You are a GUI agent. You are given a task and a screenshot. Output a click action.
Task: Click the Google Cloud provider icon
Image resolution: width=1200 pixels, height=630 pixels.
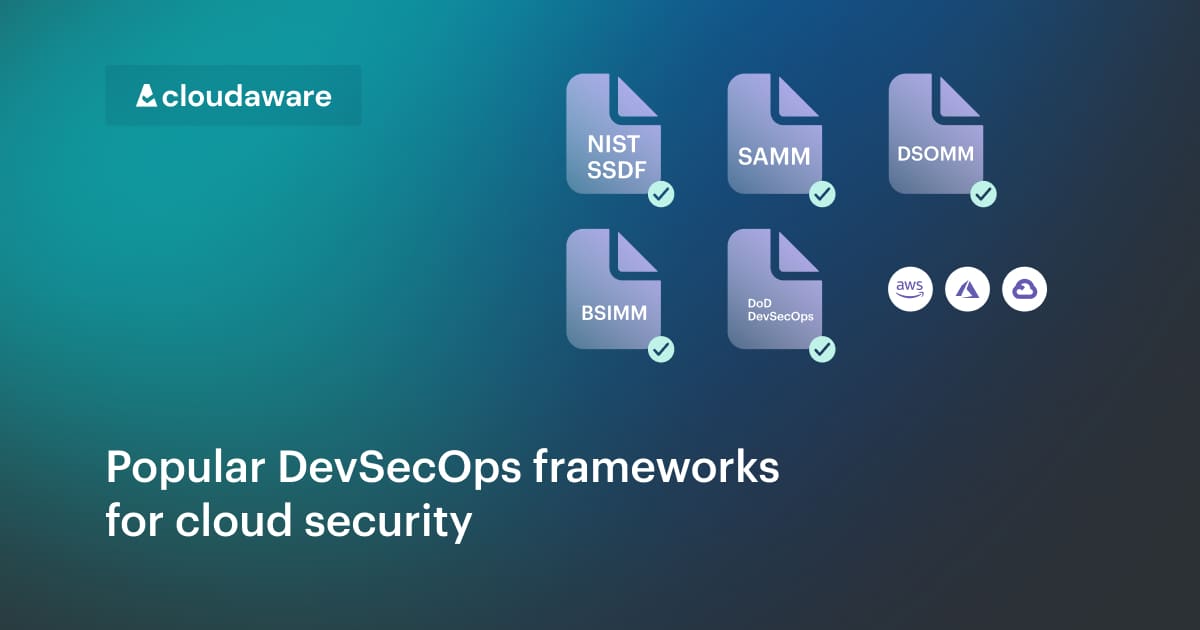[x=1025, y=289]
